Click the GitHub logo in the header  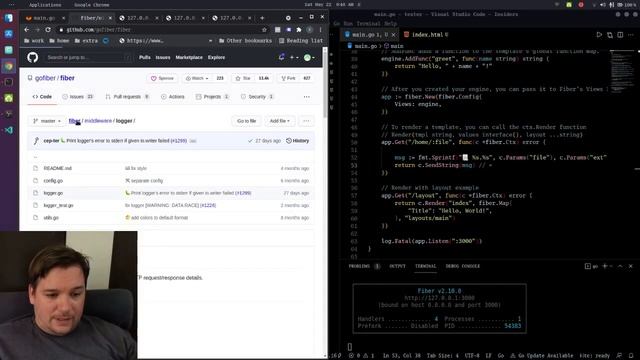click(33, 58)
